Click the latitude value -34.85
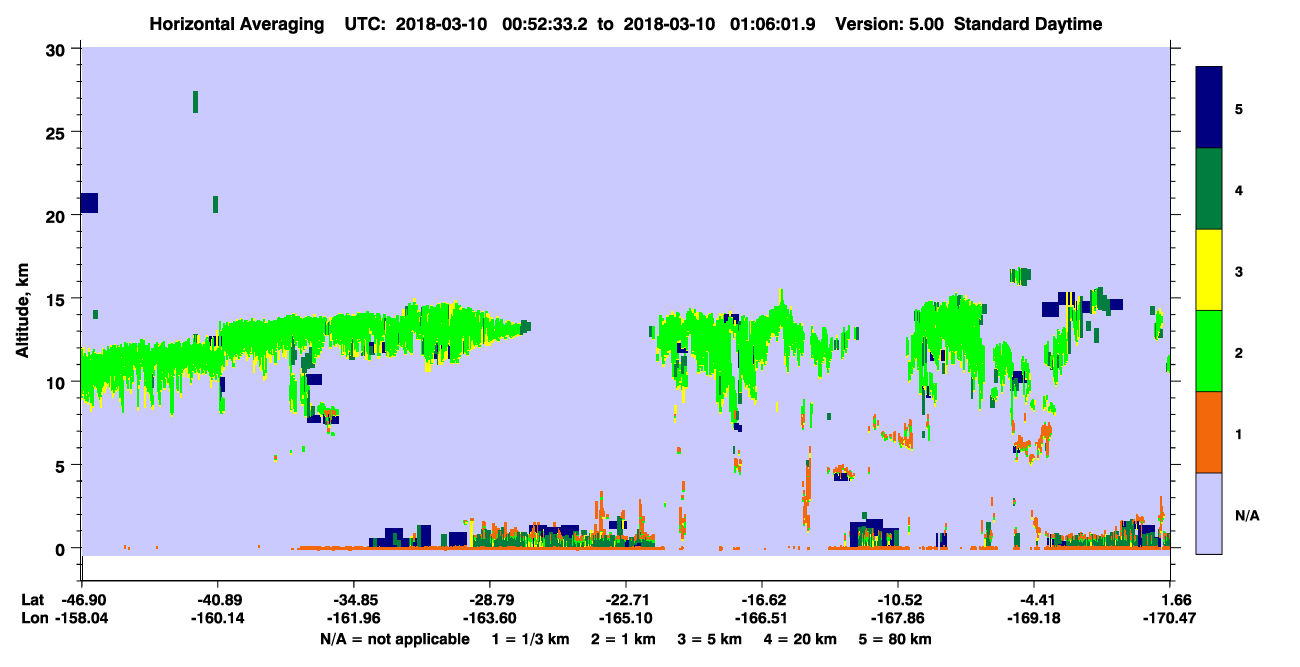 [354, 600]
